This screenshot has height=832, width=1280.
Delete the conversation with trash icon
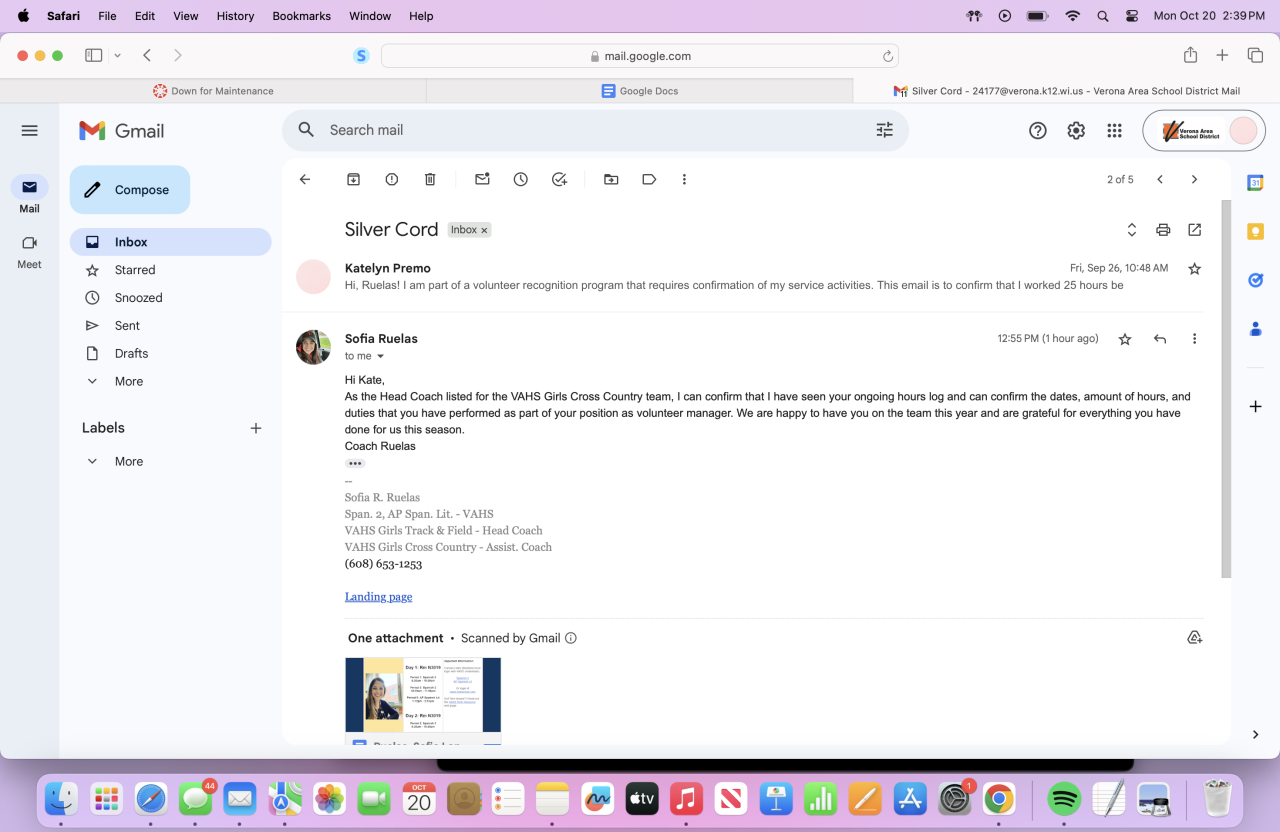[x=430, y=179]
